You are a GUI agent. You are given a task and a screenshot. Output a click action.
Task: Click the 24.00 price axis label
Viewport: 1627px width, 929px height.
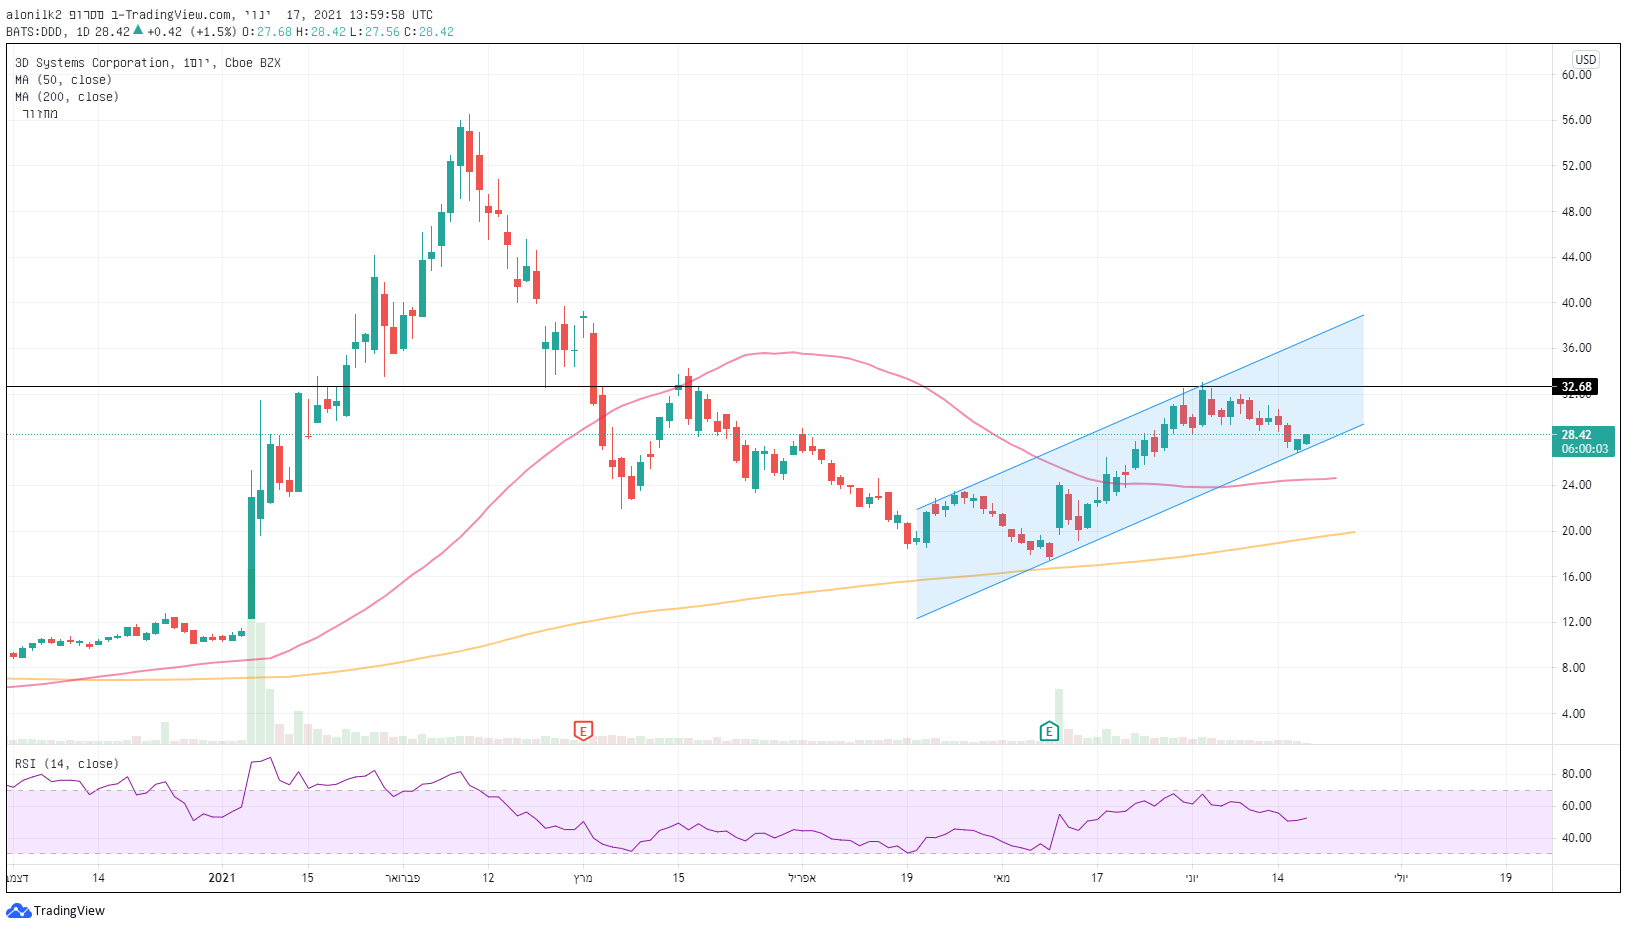tap(1576, 485)
